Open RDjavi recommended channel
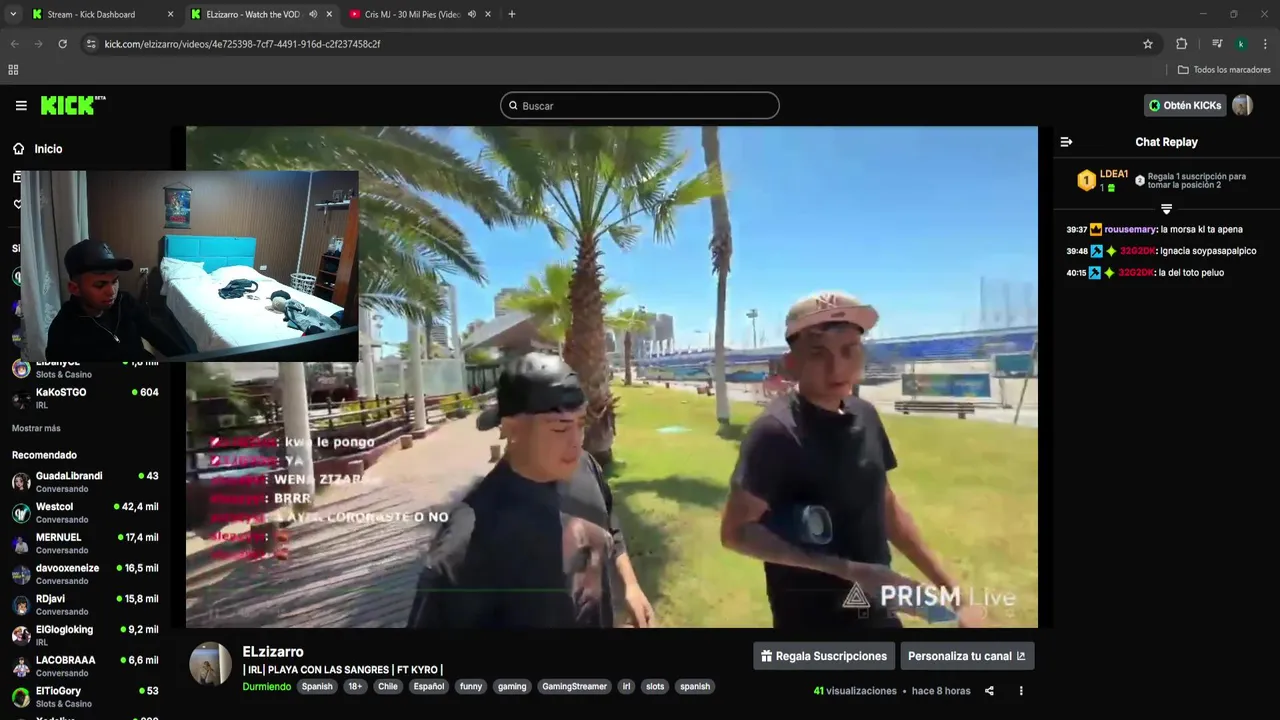1280x720 pixels. [x=85, y=605]
